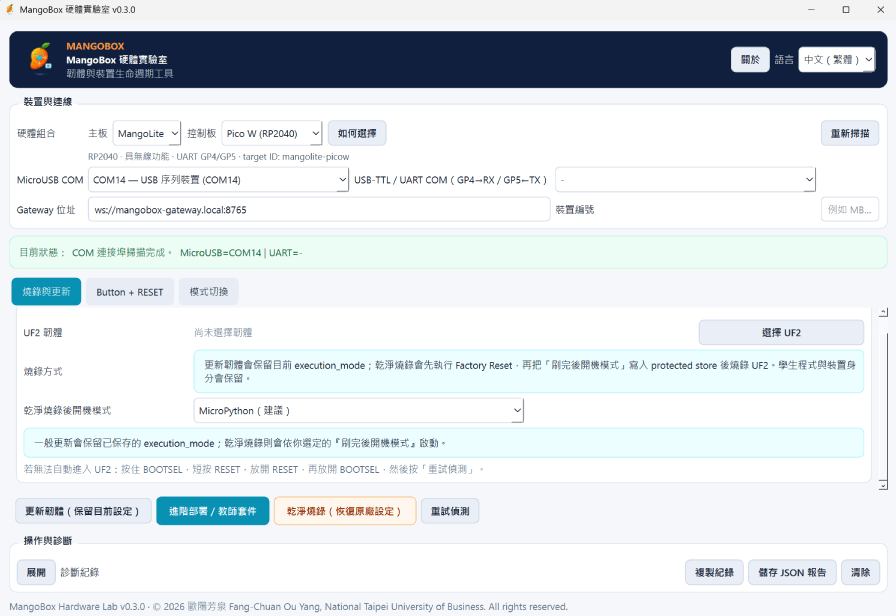Switch to the 燒錄與更新 tab

click(46, 292)
